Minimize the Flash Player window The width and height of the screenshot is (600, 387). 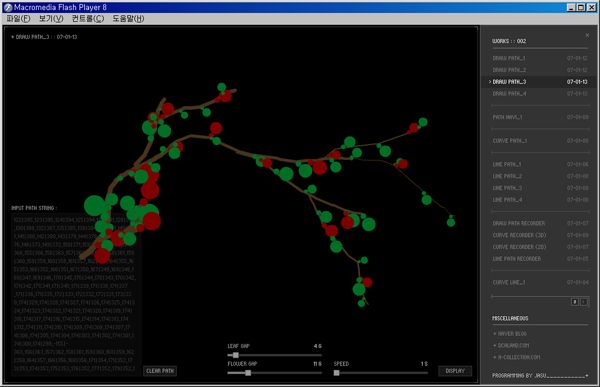pos(571,7)
